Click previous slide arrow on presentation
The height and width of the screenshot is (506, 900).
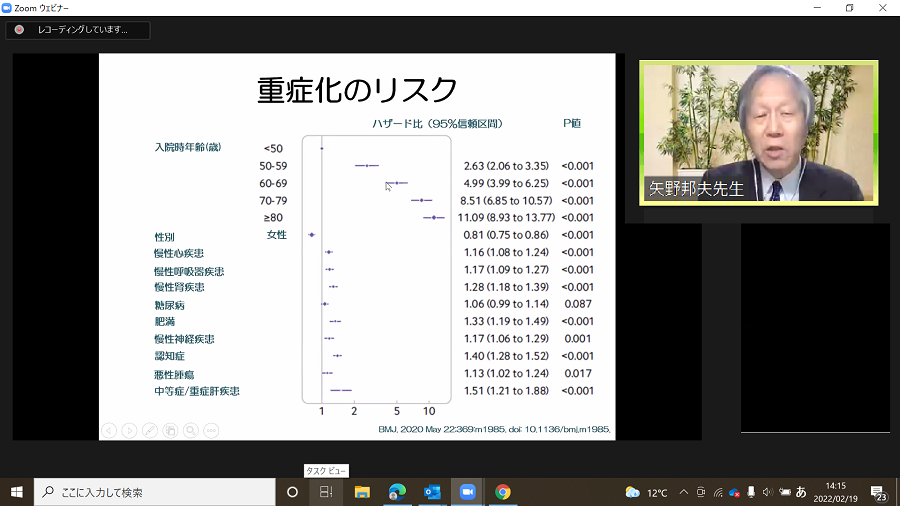click(109, 430)
